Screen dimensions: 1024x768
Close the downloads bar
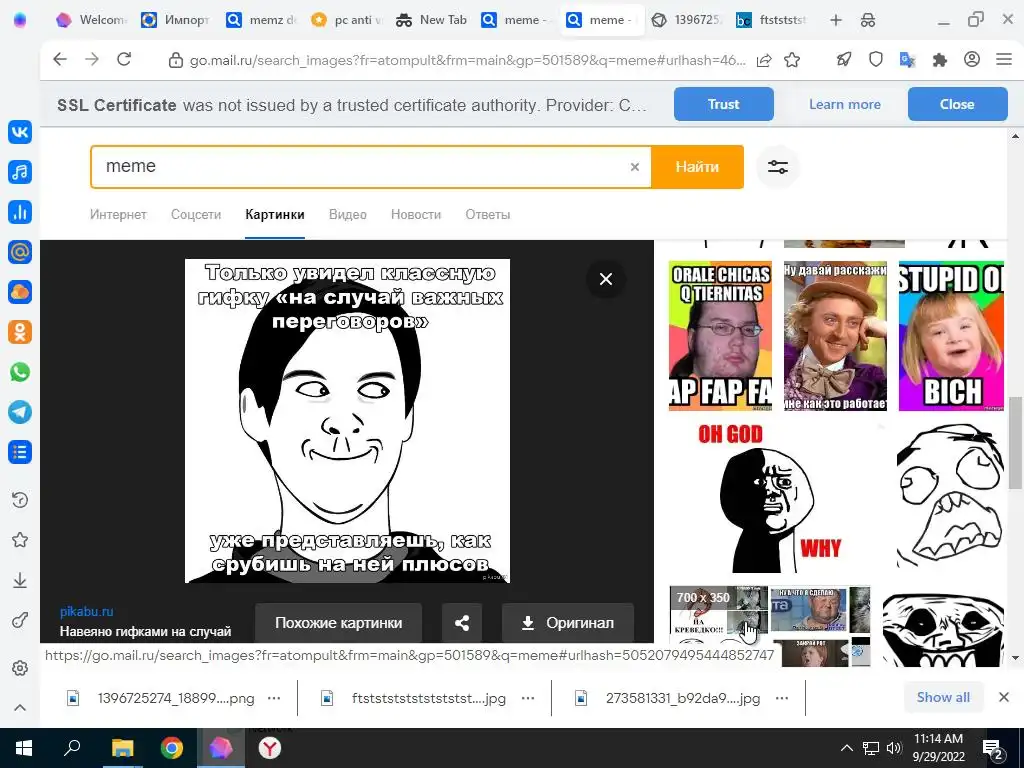click(x=1004, y=697)
